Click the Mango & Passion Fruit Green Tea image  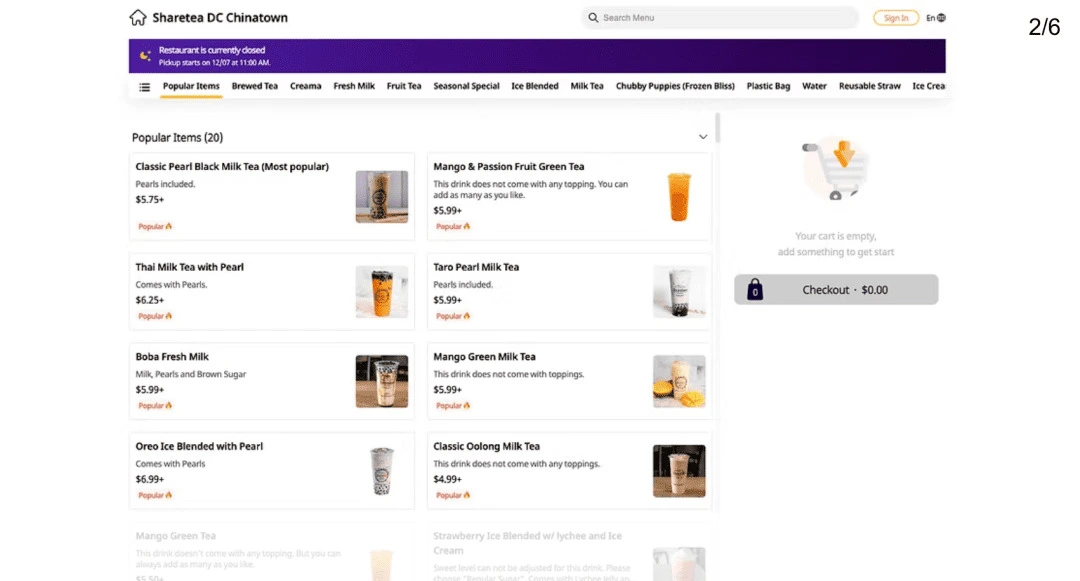[678, 197]
